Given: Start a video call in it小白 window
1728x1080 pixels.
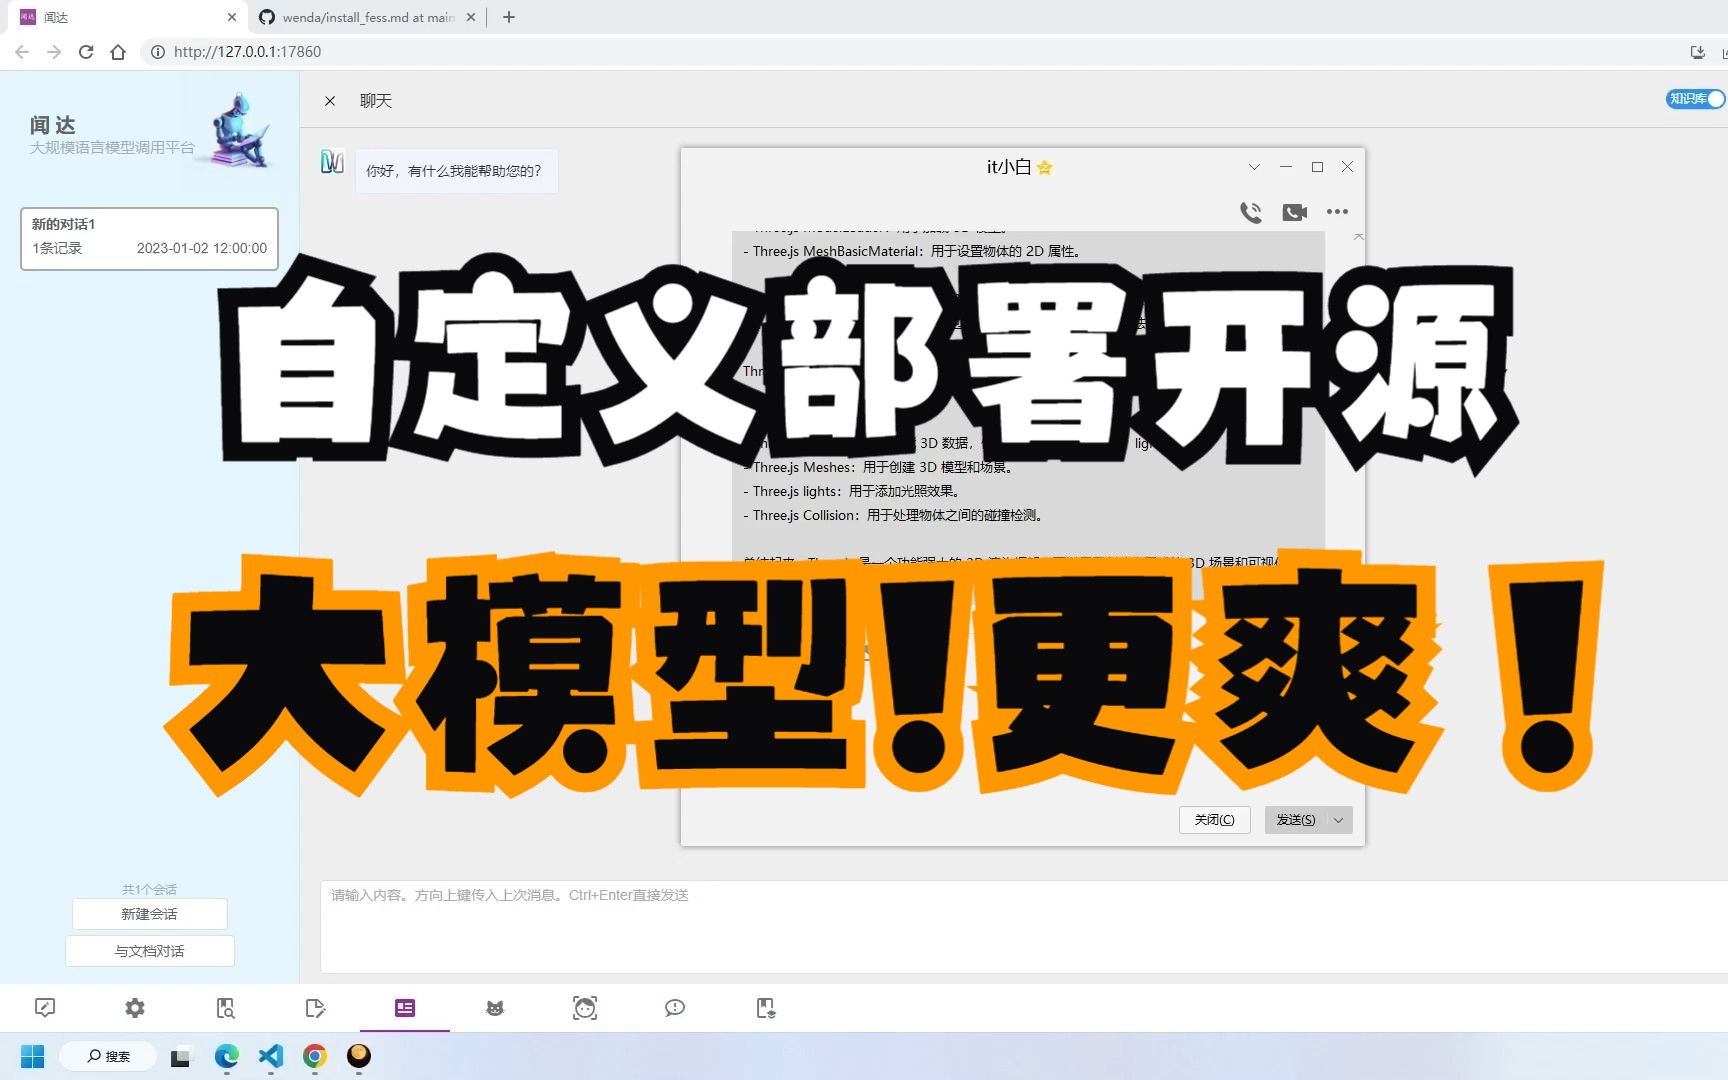Looking at the screenshot, I should pyautogui.click(x=1295, y=212).
